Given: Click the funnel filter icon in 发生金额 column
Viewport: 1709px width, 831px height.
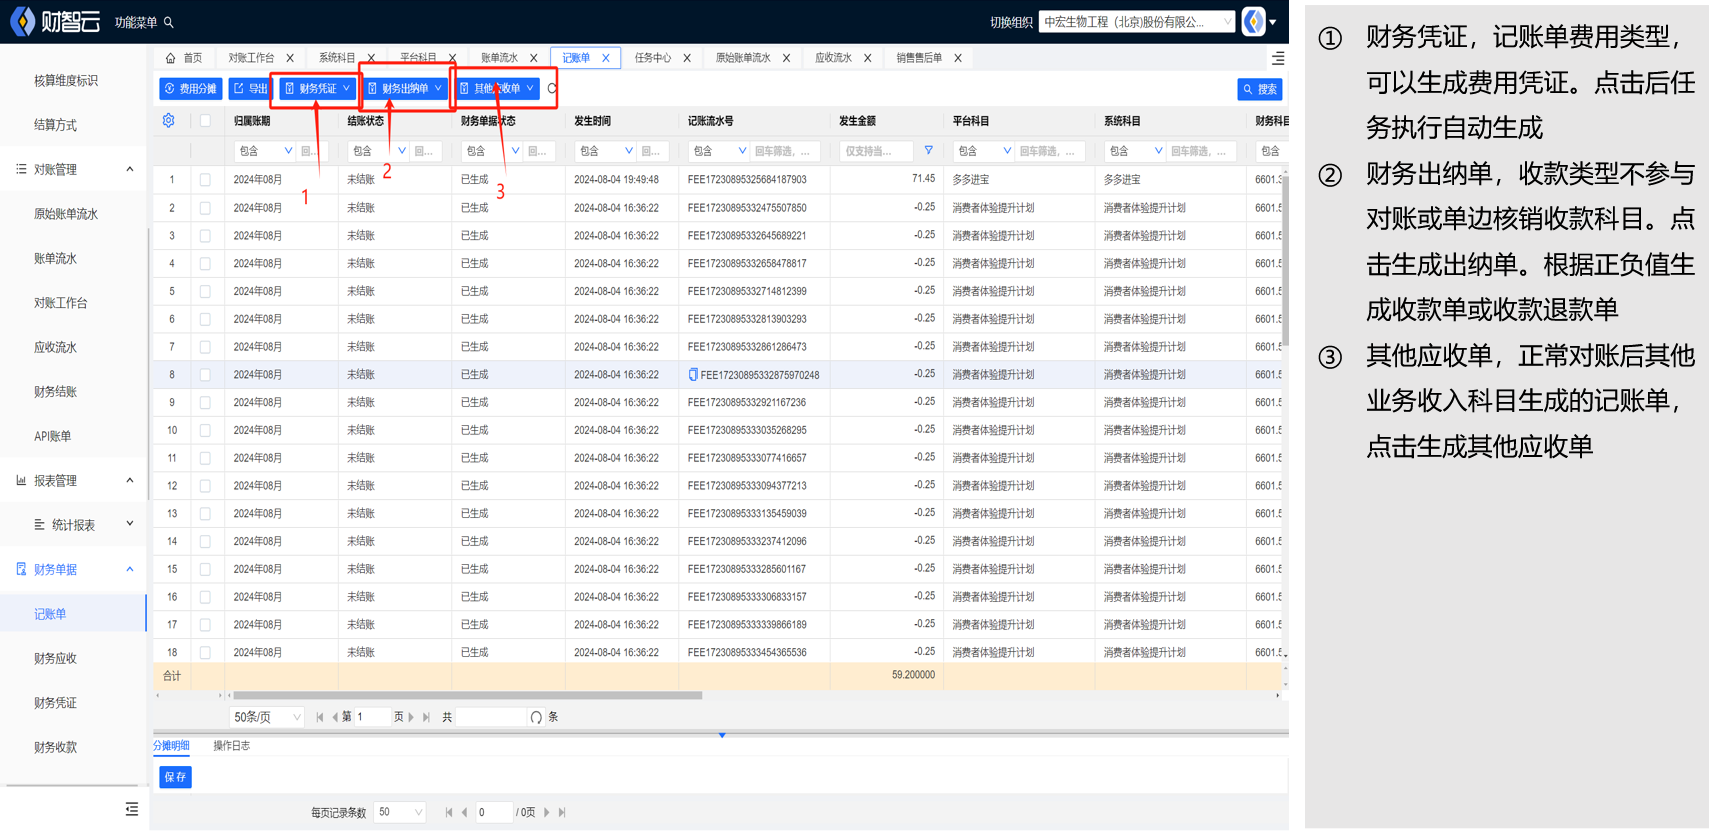Looking at the screenshot, I should tap(929, 151).
